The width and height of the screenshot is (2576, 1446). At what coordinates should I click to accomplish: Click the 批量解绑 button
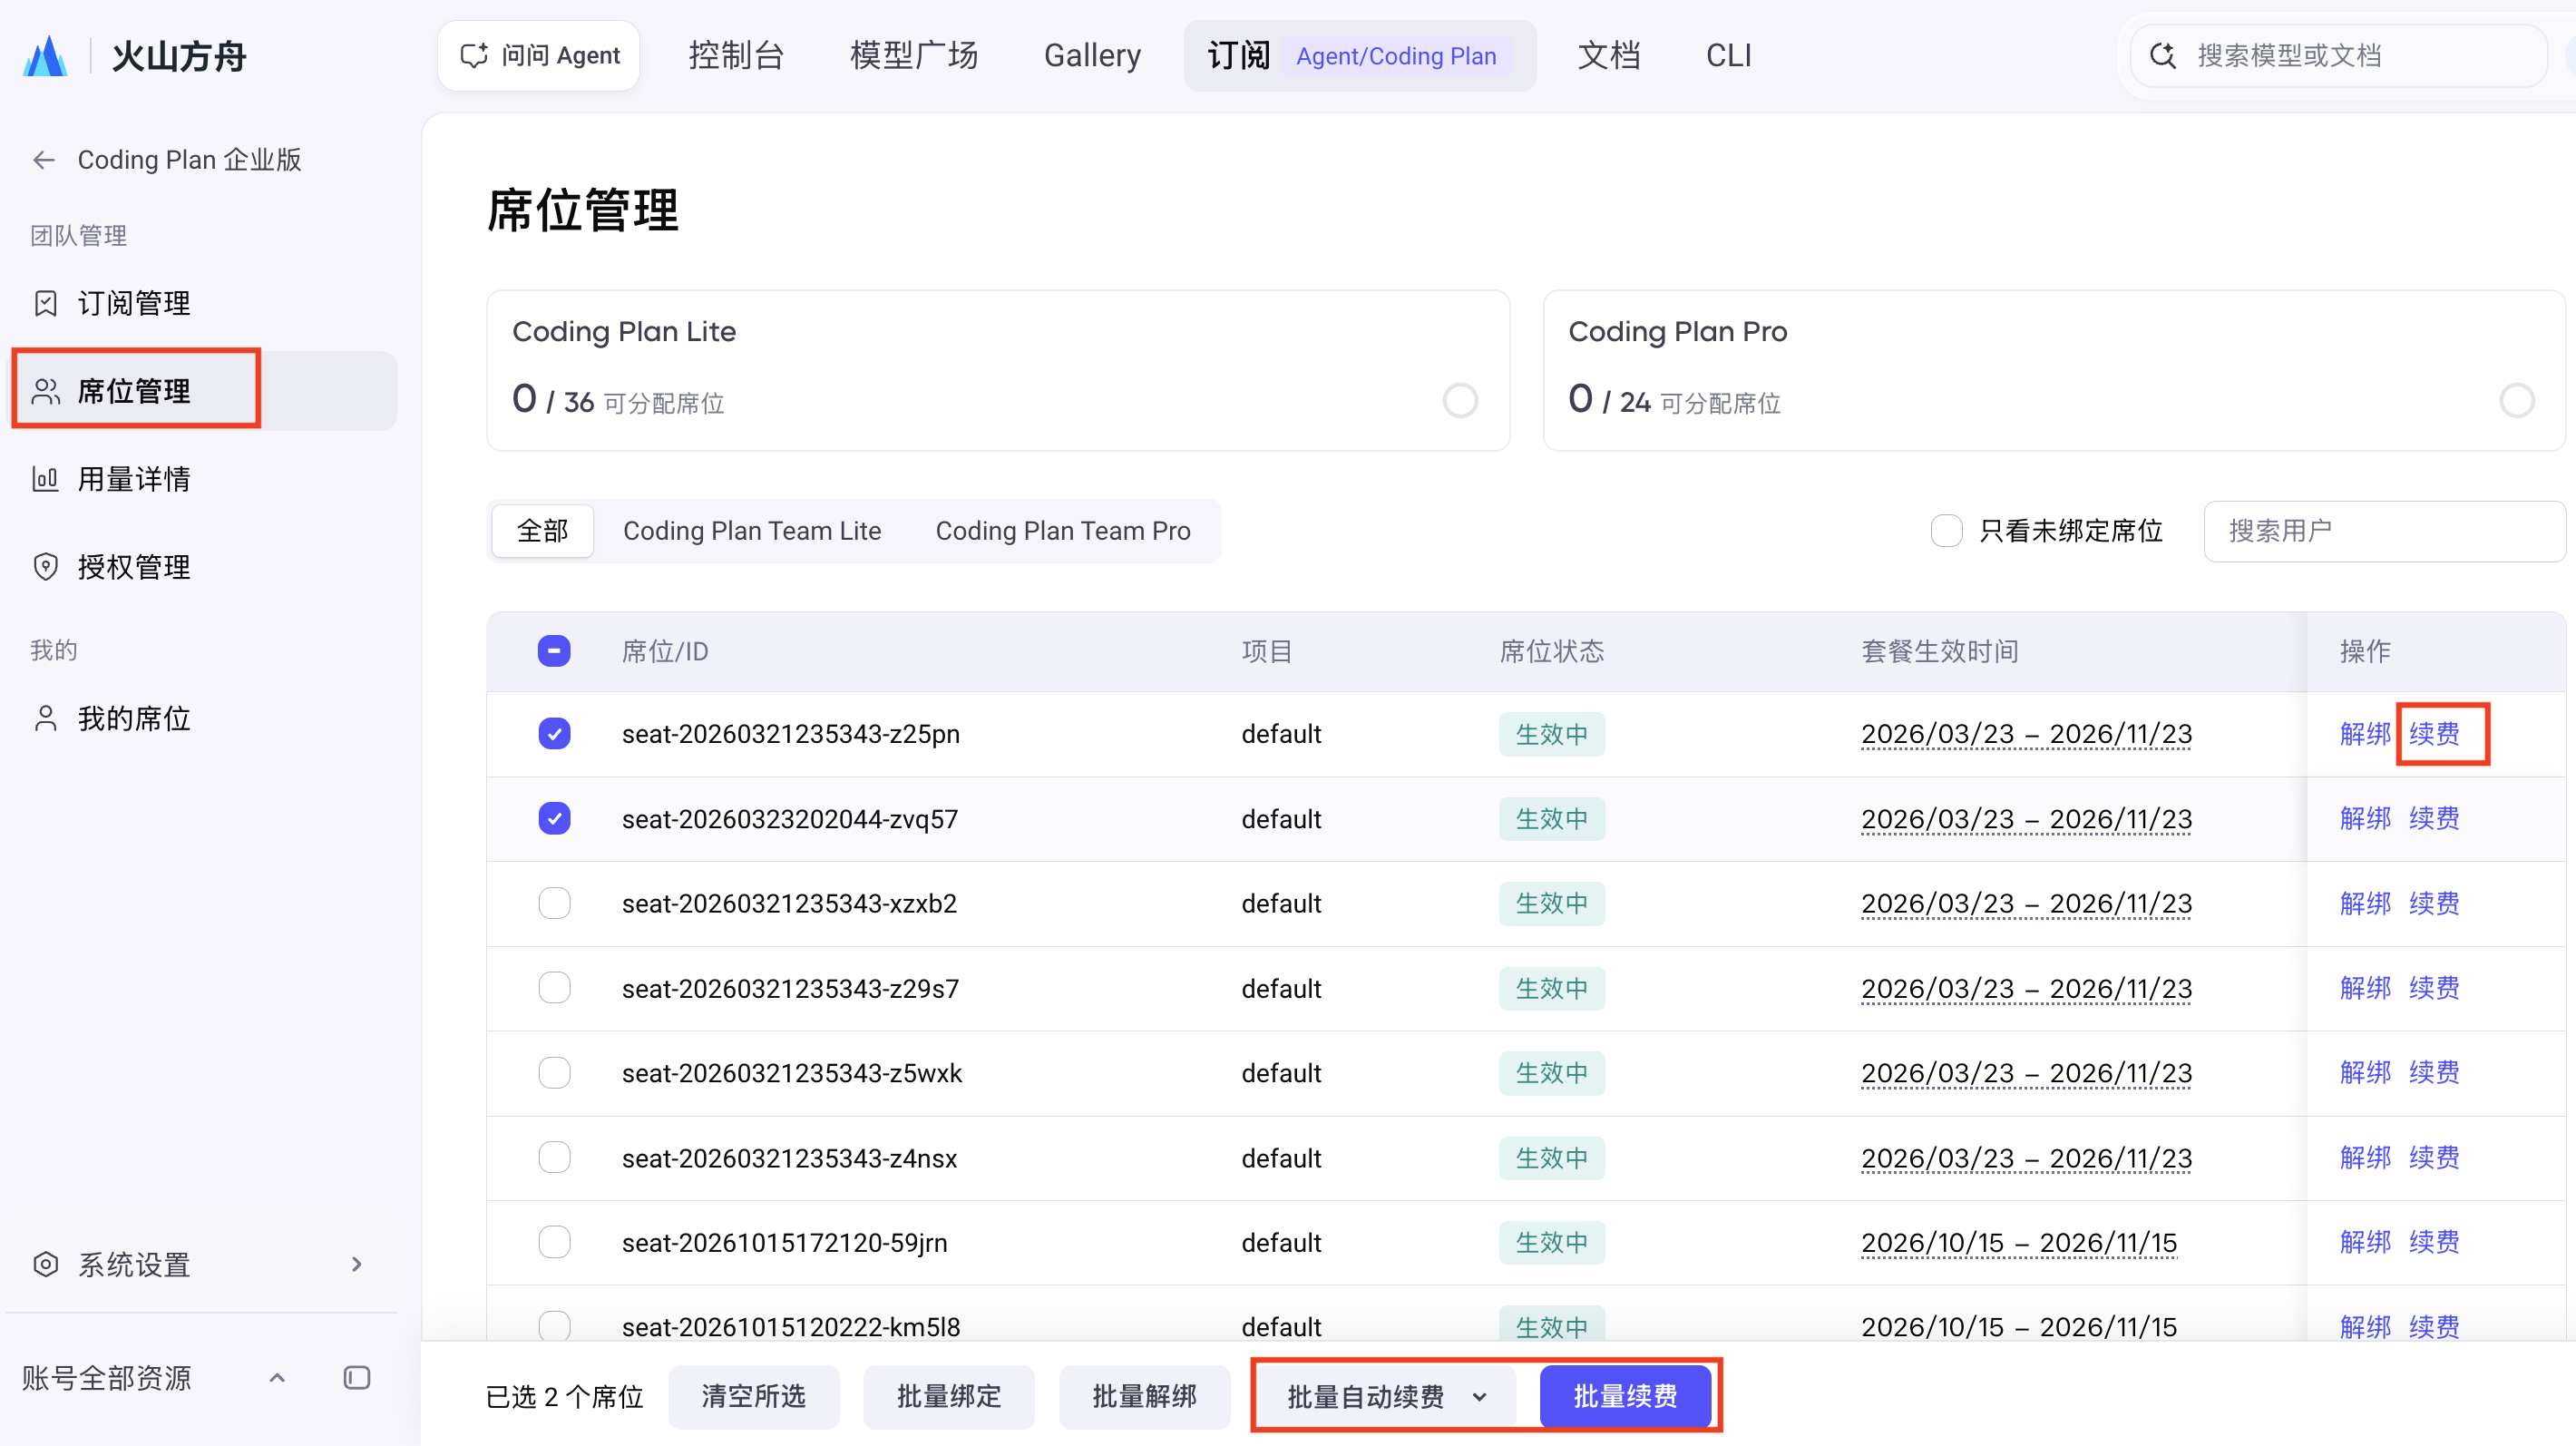1144,1396
